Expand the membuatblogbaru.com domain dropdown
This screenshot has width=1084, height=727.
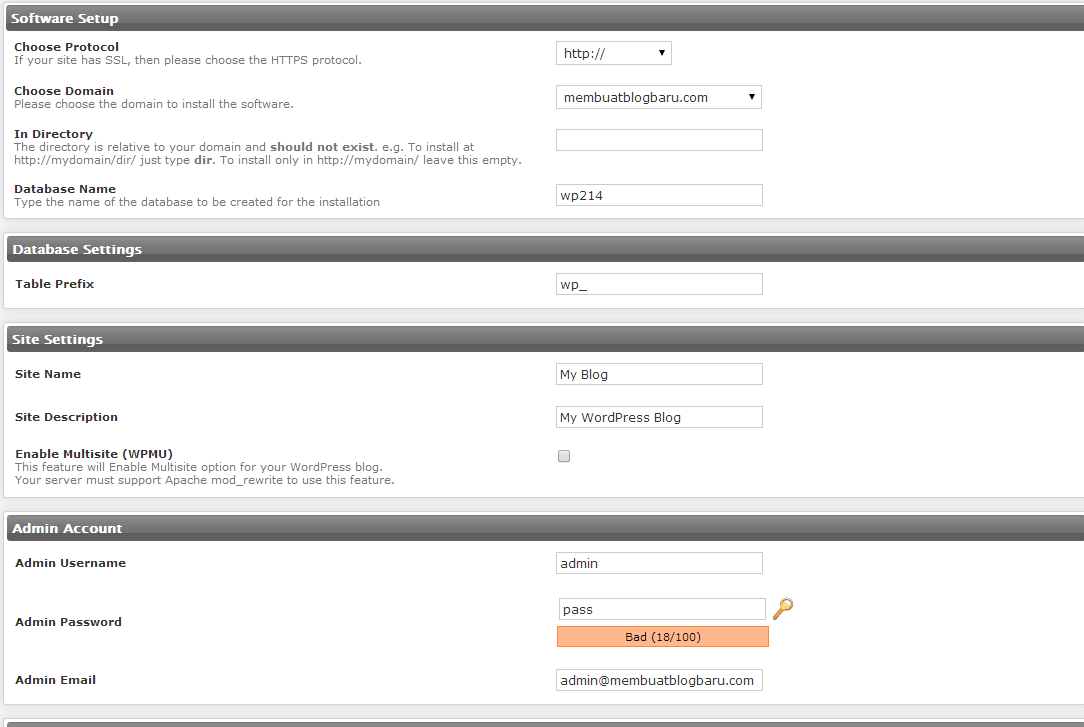click(658, 97)
